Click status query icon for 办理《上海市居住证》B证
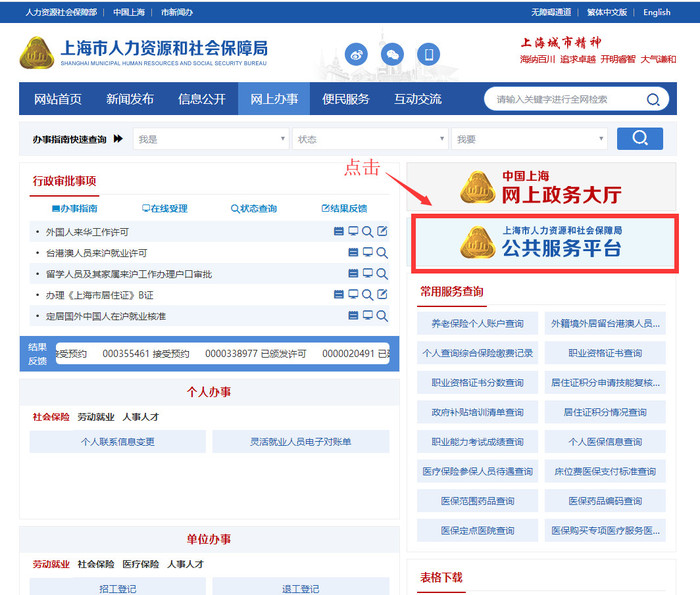The image size is (700, 595). coord(368,295)
